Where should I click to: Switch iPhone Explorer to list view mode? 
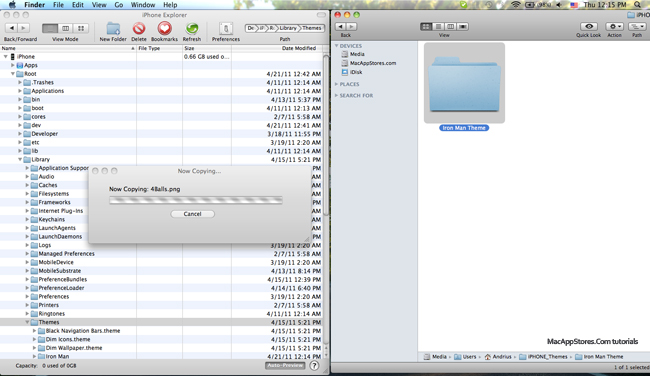click(x=50, y=28)
